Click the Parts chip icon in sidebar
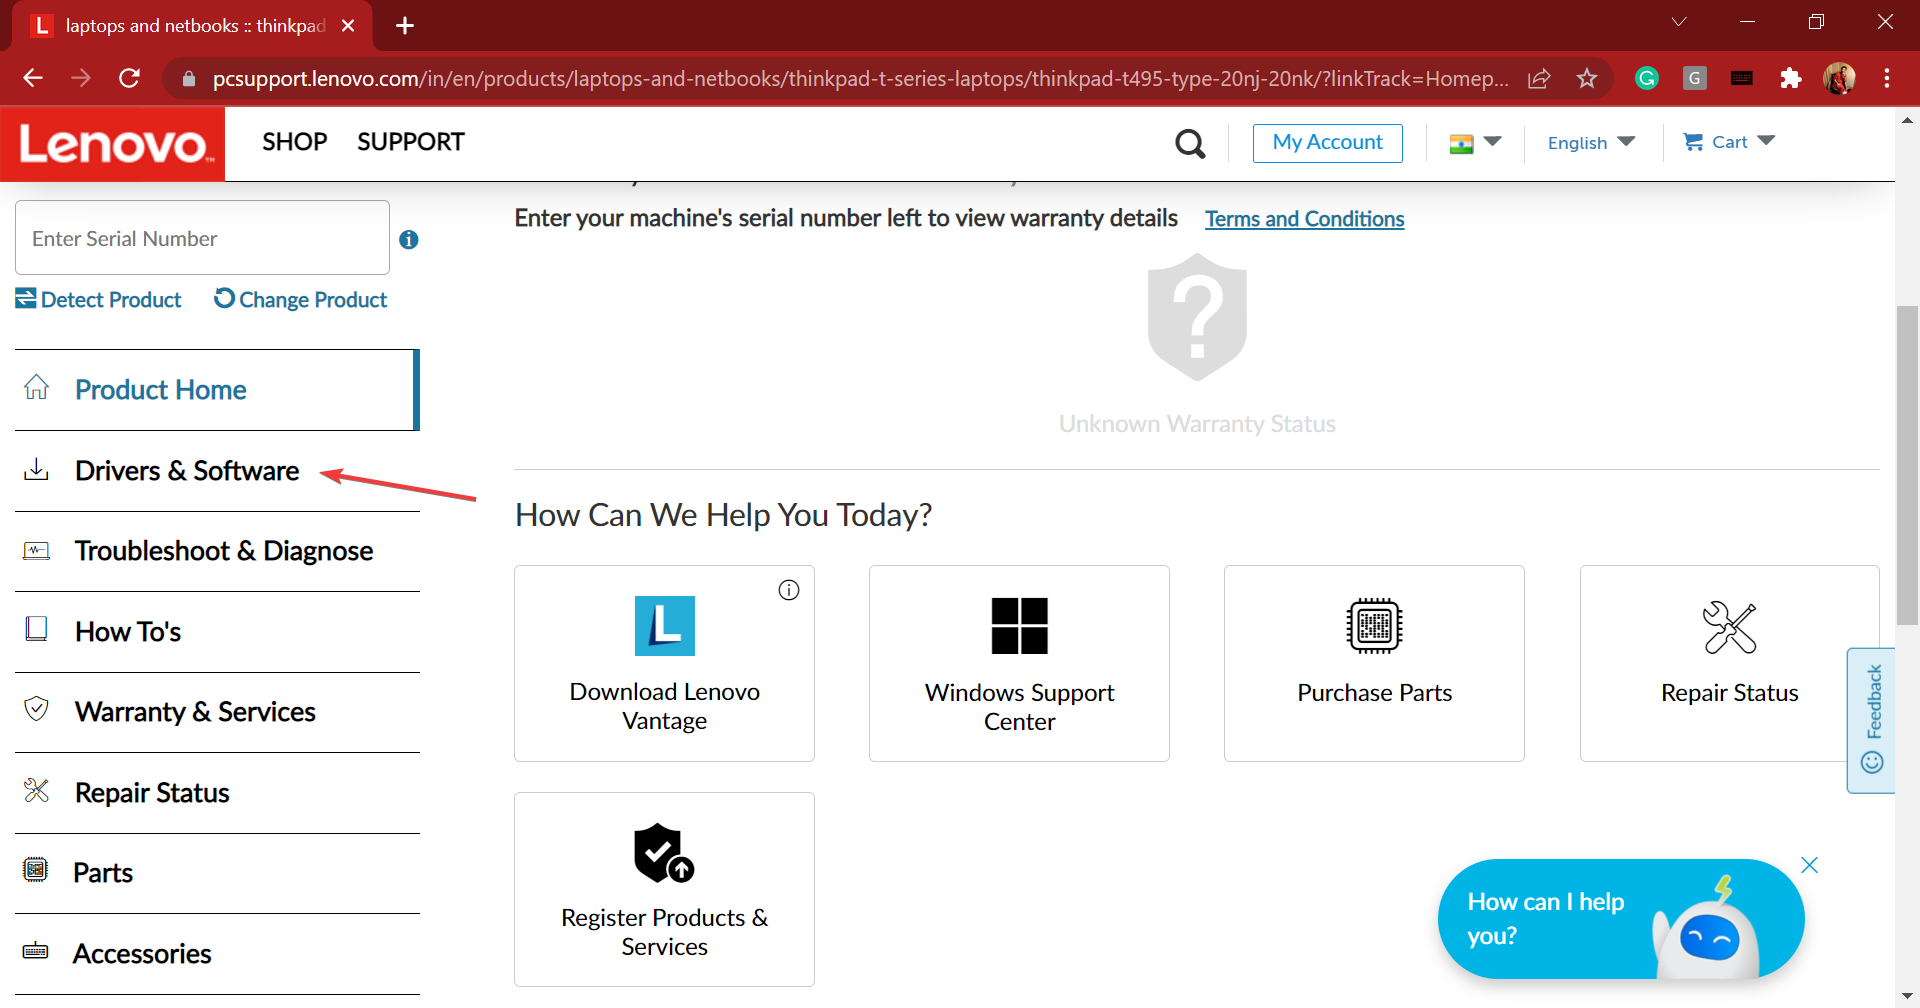The height and width of the screenshot is (1008, 1920). pos(36,870)
